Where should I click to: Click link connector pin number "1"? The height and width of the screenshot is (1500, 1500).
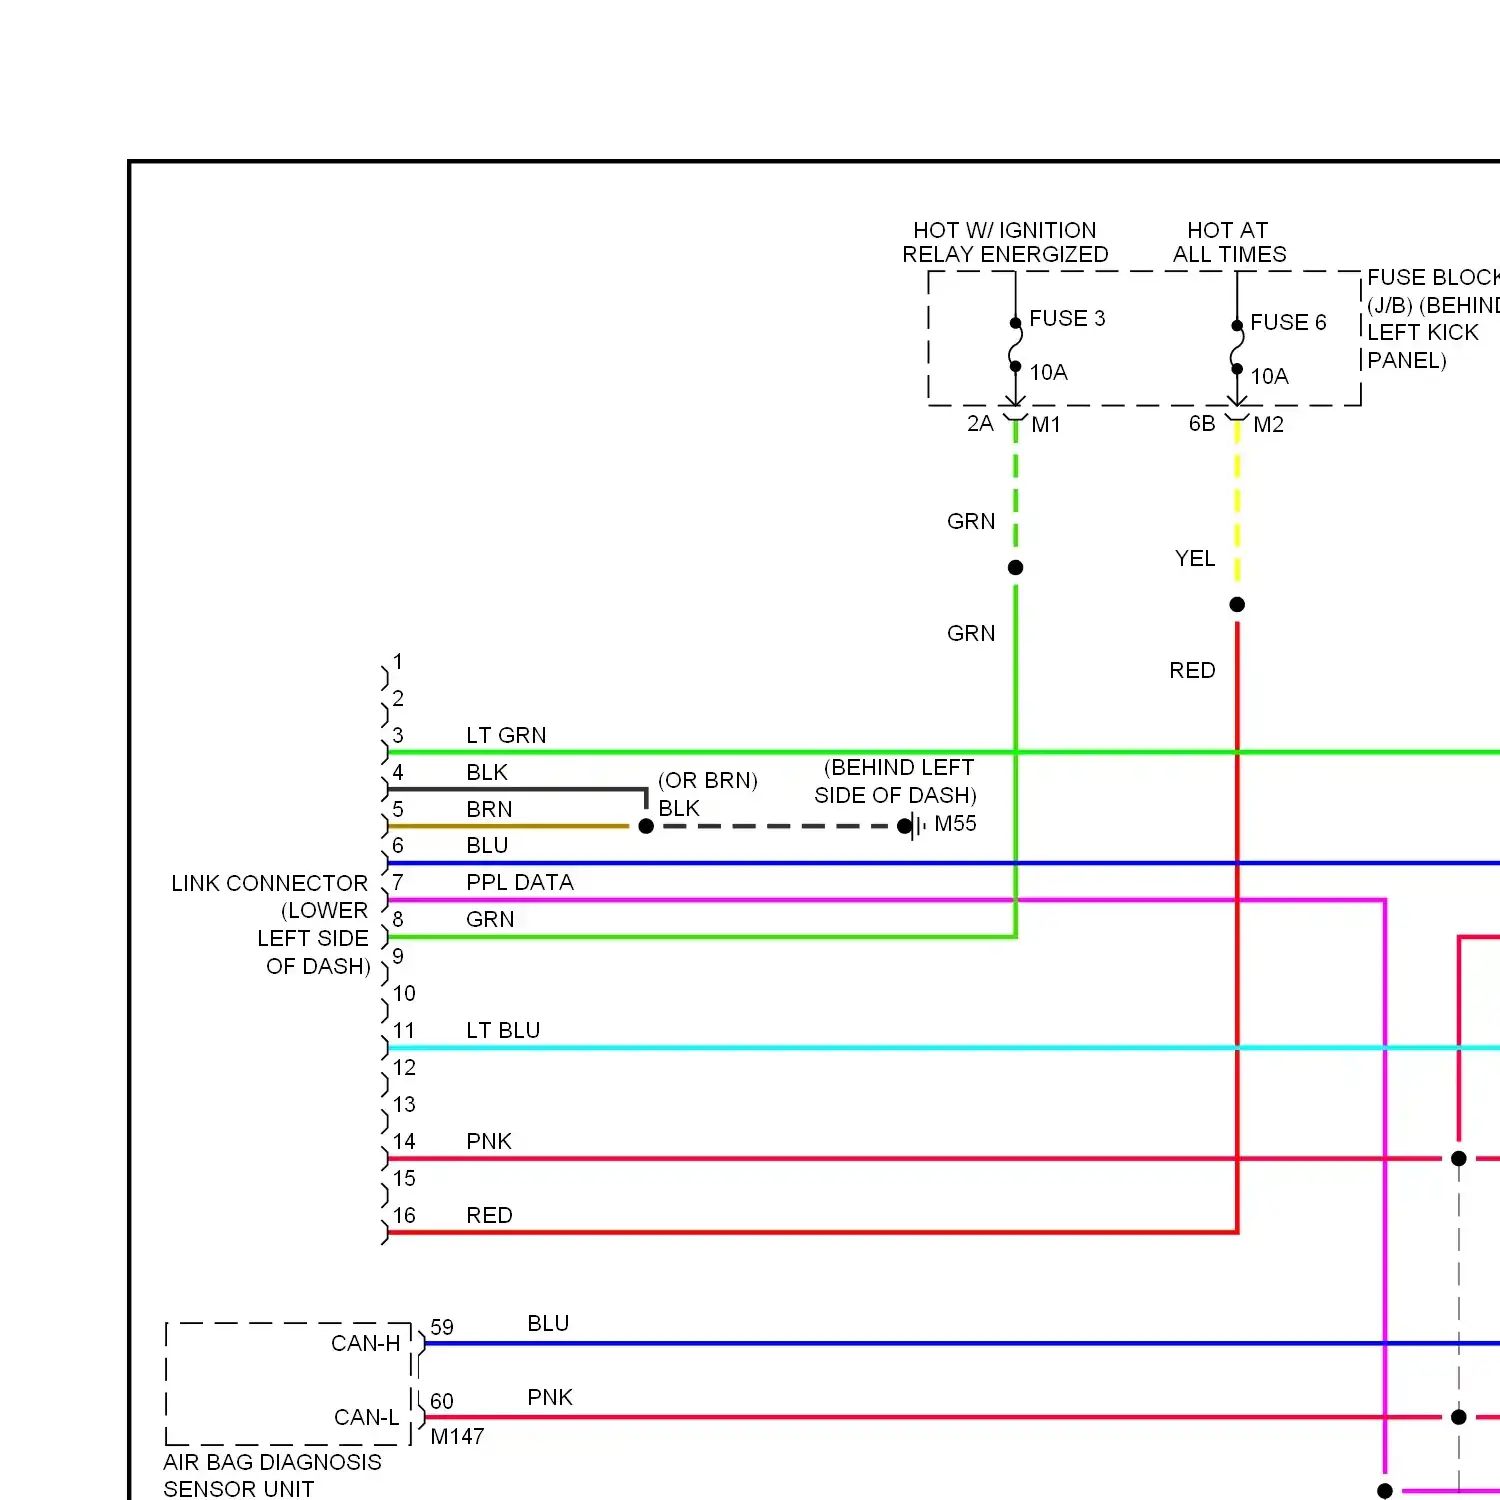pos(398,661)
